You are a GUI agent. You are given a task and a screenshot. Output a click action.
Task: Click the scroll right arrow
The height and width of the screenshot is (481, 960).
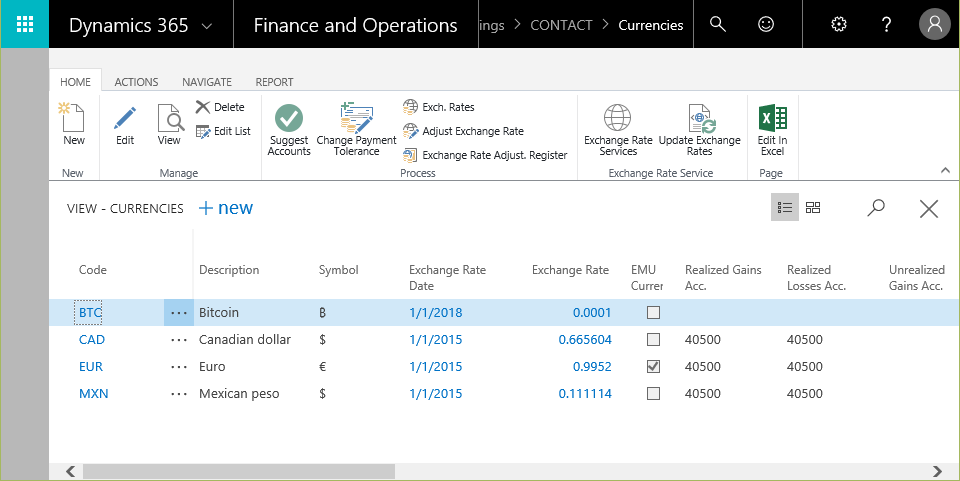click(937, 471)
